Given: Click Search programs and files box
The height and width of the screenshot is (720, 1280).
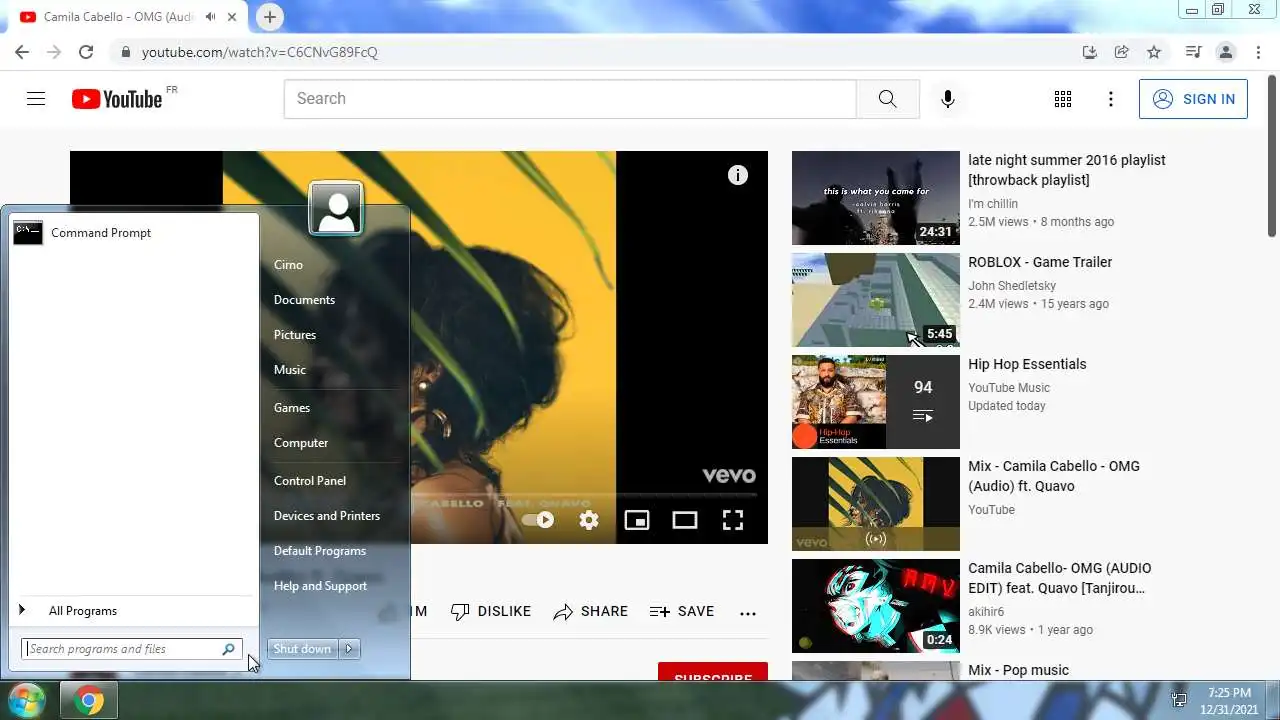Looking at the screenshot, I should click(131, 649).
